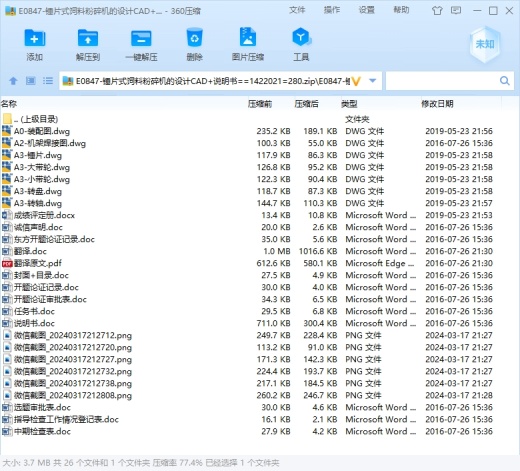Click the PNG icon of 微信截图_20240317212712.png
520x471 pixels.
click(7, 335)
